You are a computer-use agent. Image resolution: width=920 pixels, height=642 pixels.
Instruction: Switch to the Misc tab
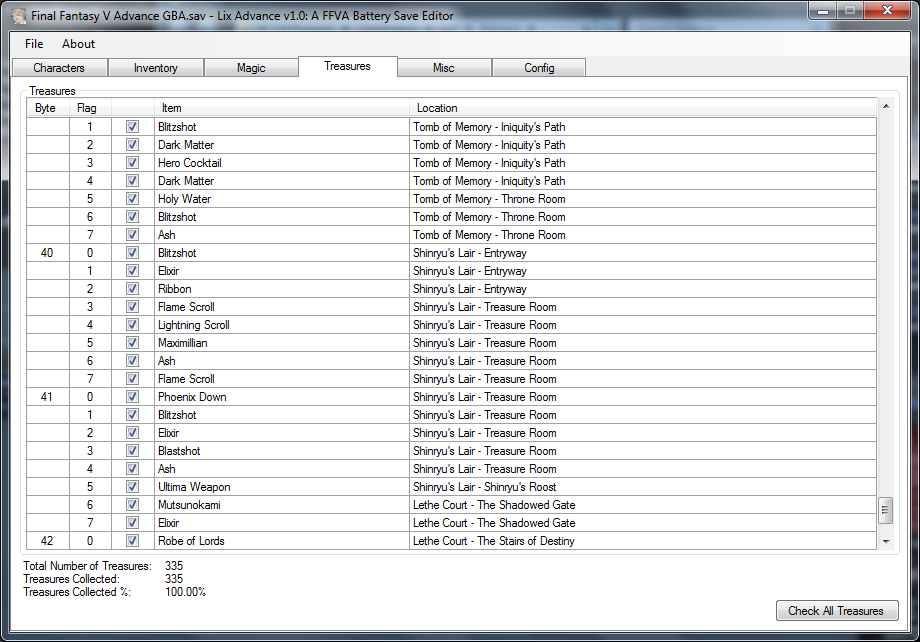click(x=444, y=67)
